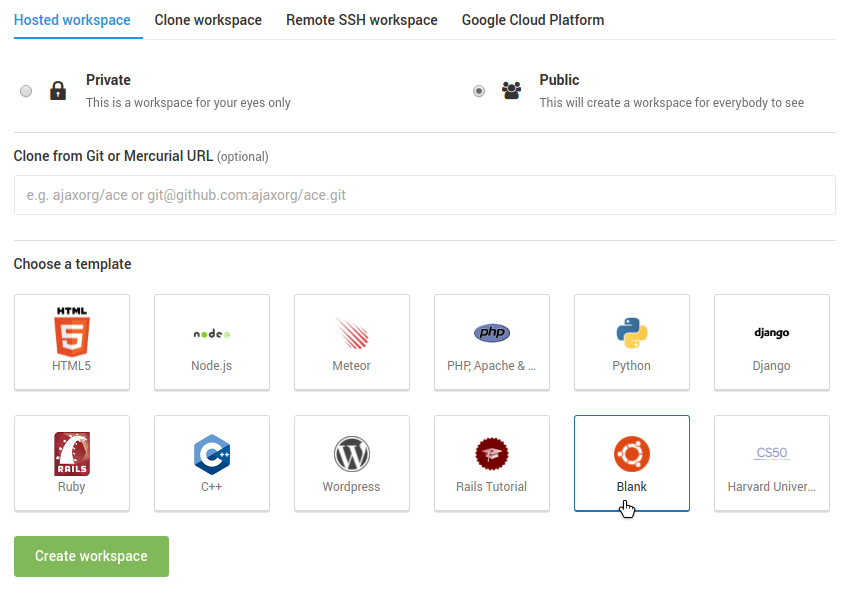Pick the Harvard CS50 template
849x589 pixels.
pos(772,463)
